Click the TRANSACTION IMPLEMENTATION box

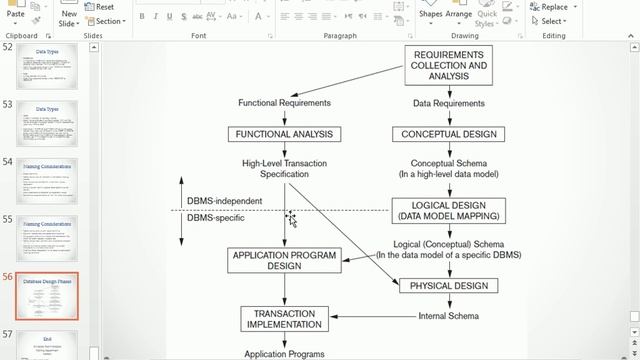[284, 319]
